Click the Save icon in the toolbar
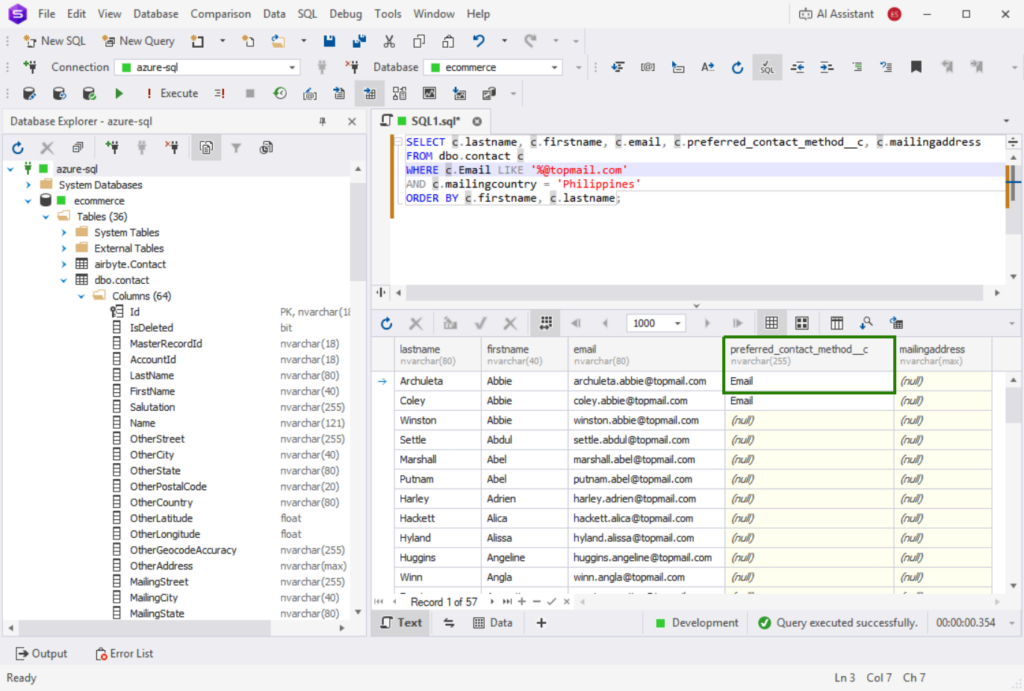 330,41
